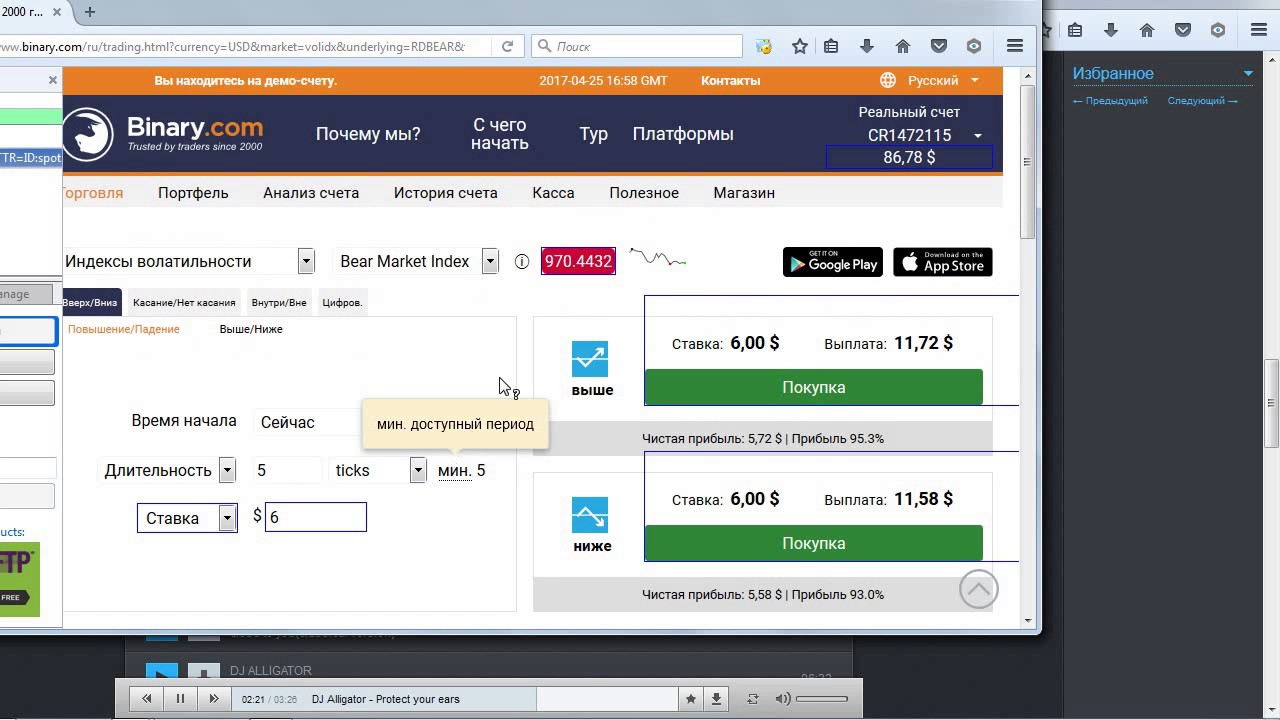Screen dimensions: 1280x720
Task: Open bookmarks list in the background browser window
Action: pos(1075,30)
